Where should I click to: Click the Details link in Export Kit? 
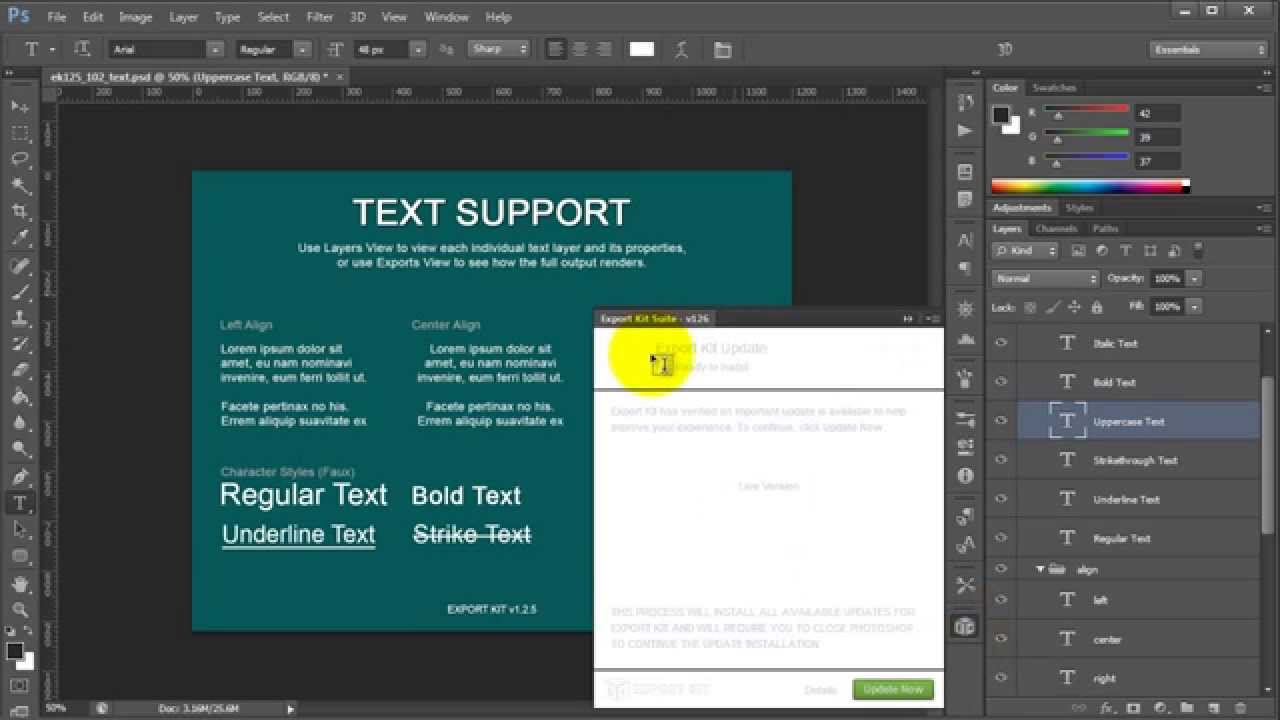pyautogui.click(x=820, y=690)
